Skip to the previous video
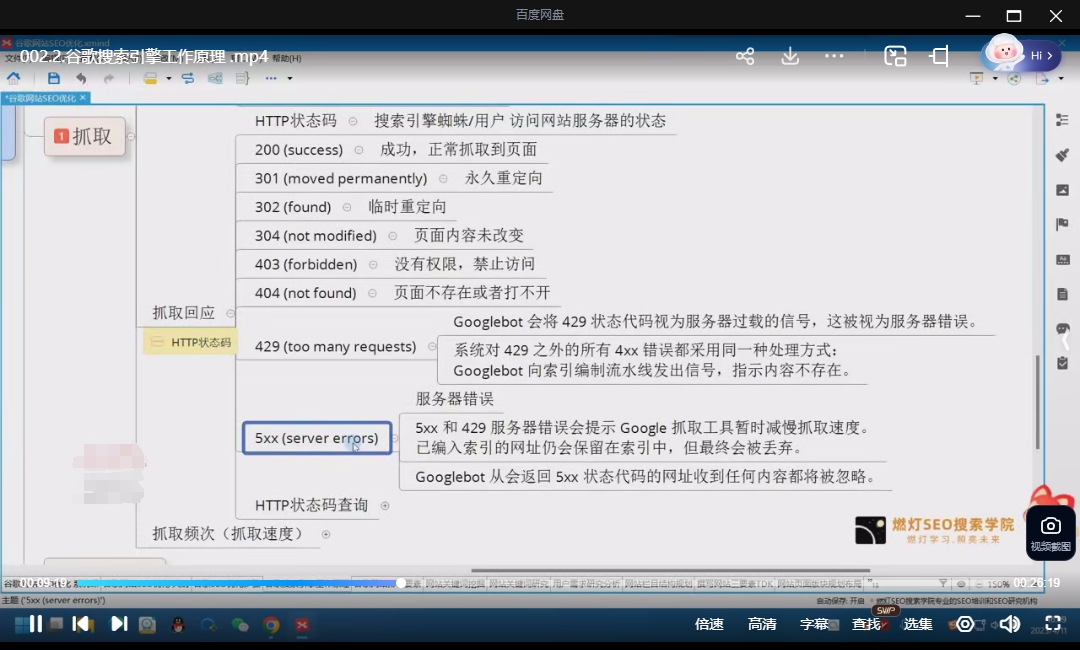Viewport: 1080px width, 650px height. click(x=81, y=624)
